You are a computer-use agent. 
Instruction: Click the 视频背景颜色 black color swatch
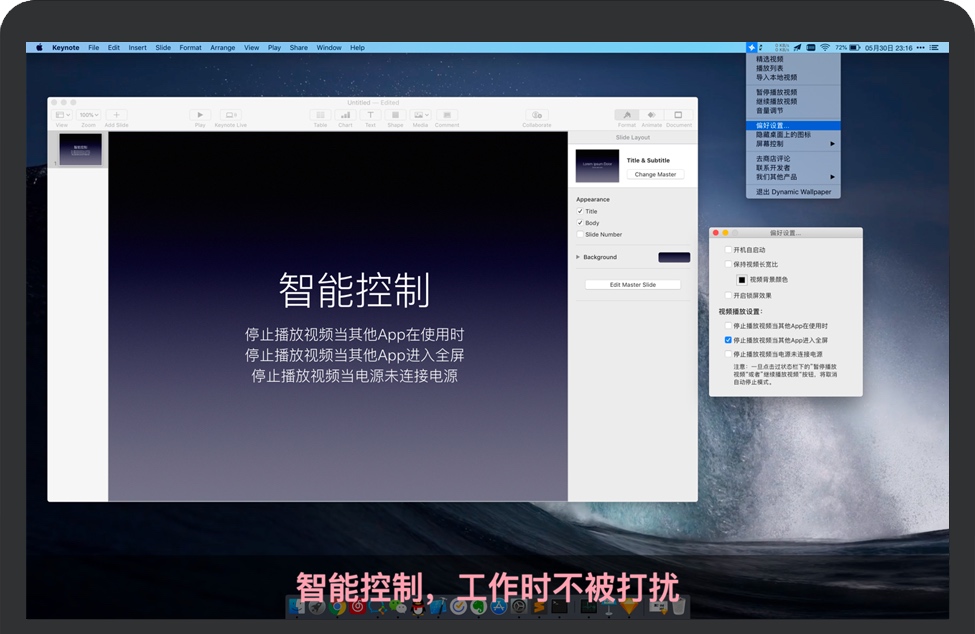tap(742, 279)
